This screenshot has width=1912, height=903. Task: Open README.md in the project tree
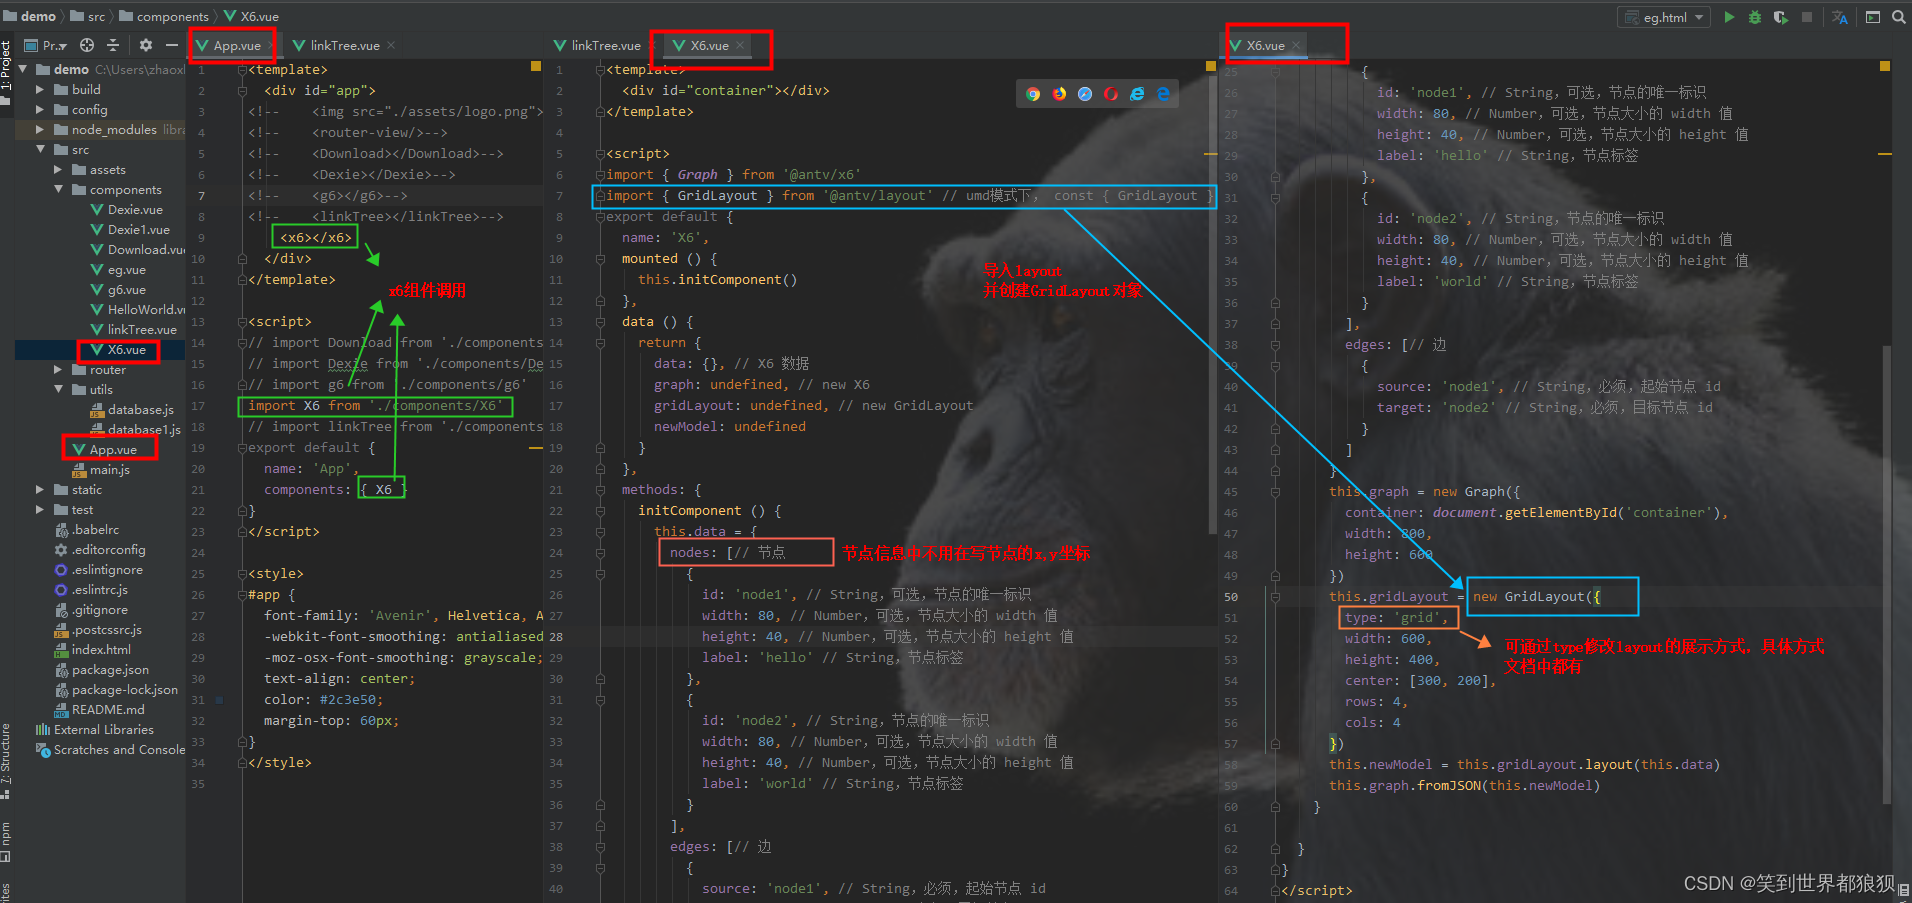point(108,709)
